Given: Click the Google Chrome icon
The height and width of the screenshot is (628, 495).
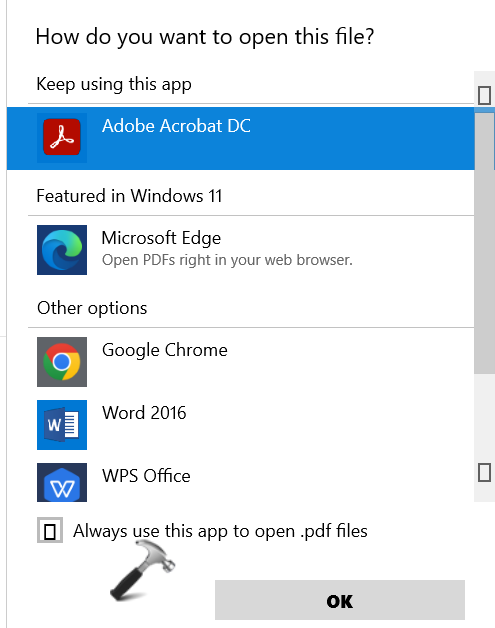Looking at the screenshot, I should 62,362.
